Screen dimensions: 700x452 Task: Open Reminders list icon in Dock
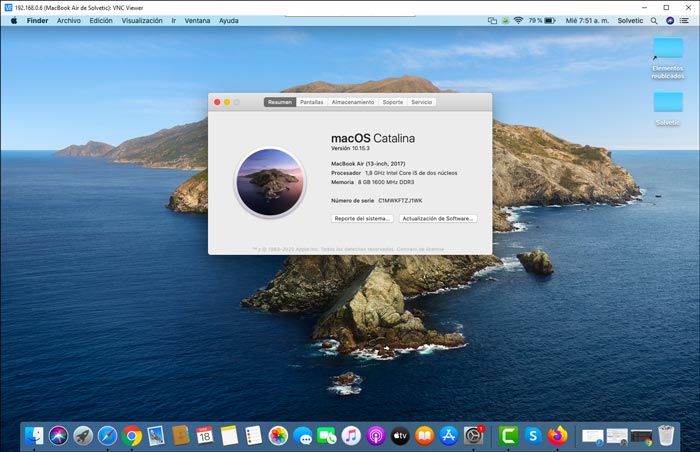pyautogui.click(x=254, y=435)
